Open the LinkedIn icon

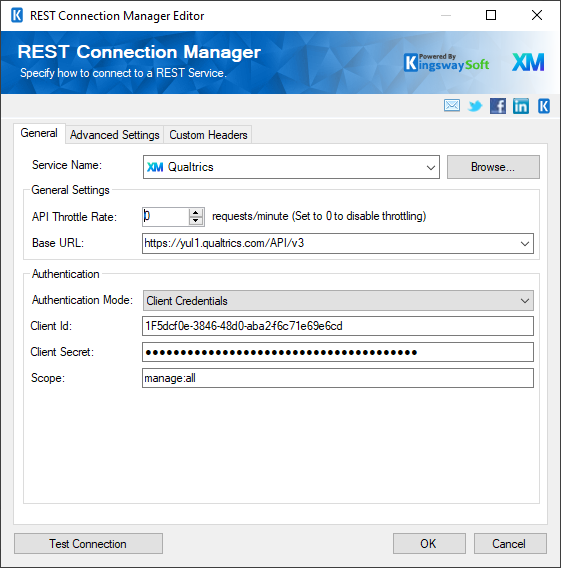point(520,106)
